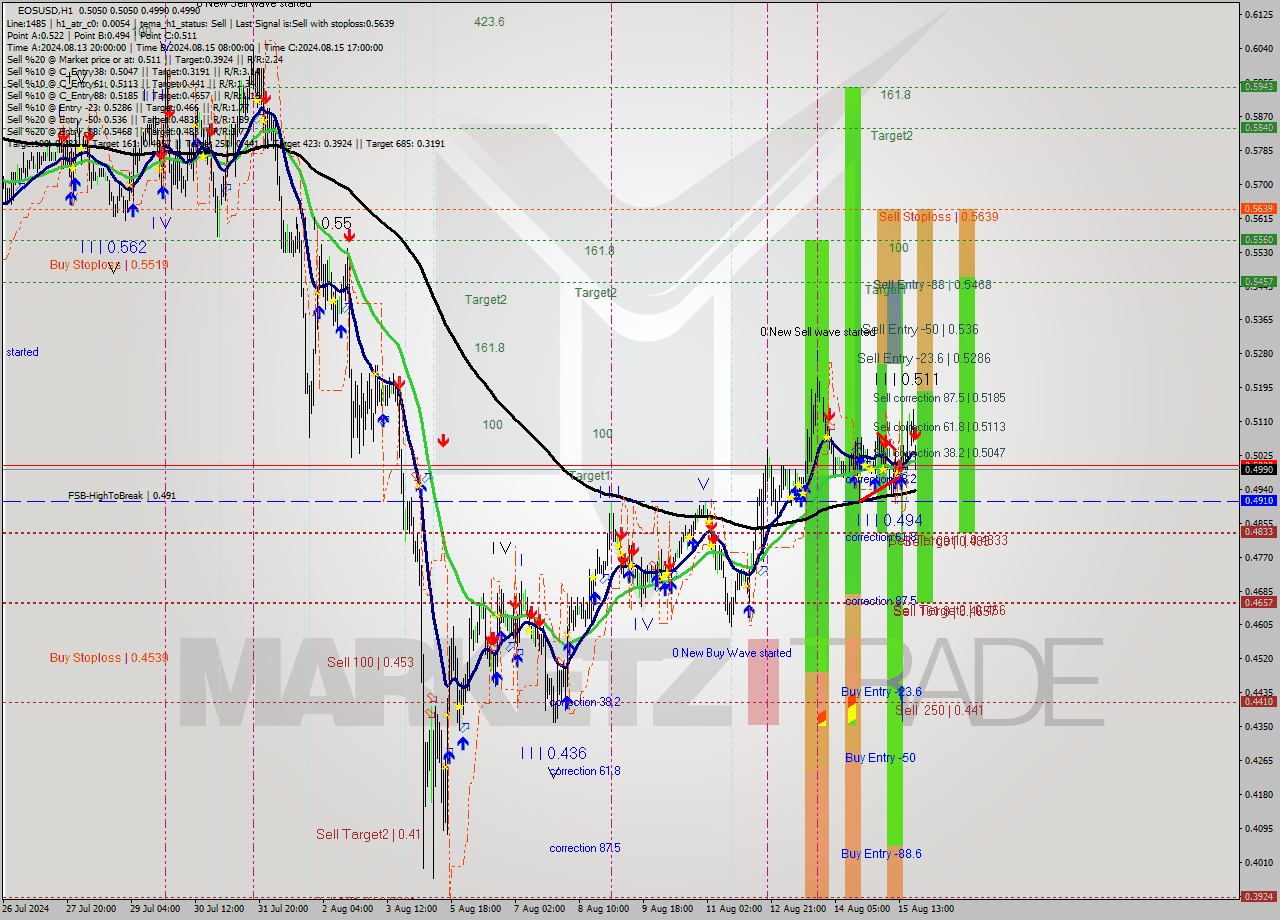The height and width of the screenshot is (920, 1280).
Task: Click 'Sell correction 38.2 | 0.5047' label
Action: (939, 453)
